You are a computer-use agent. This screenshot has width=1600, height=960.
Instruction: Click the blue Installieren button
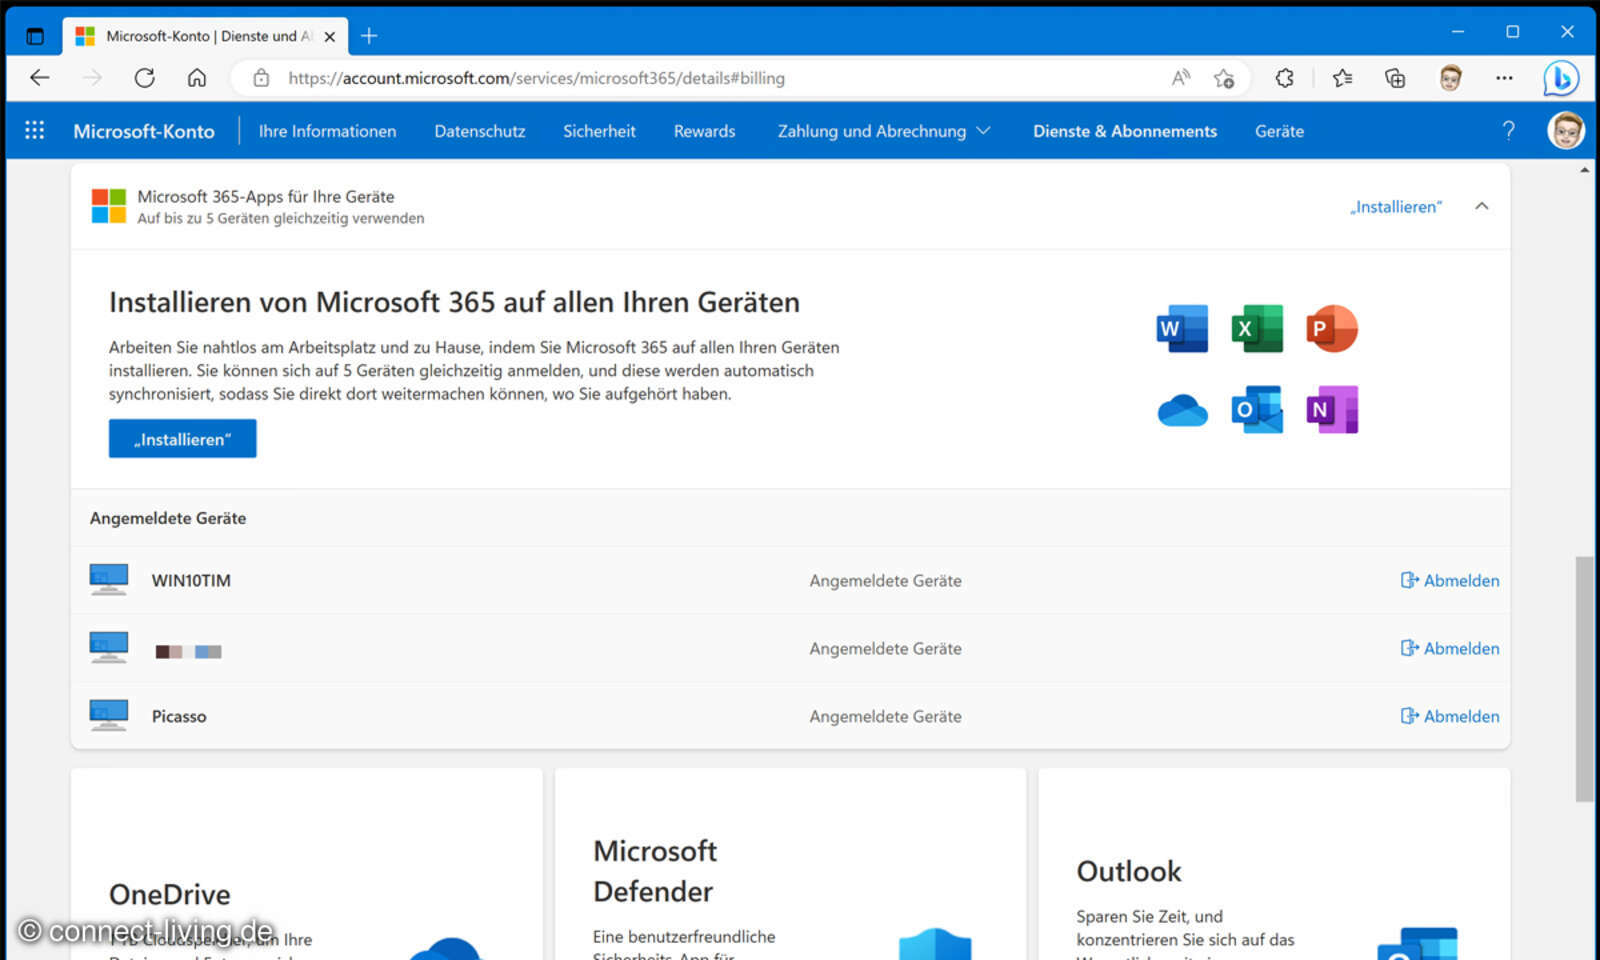[x=182, y=438]
